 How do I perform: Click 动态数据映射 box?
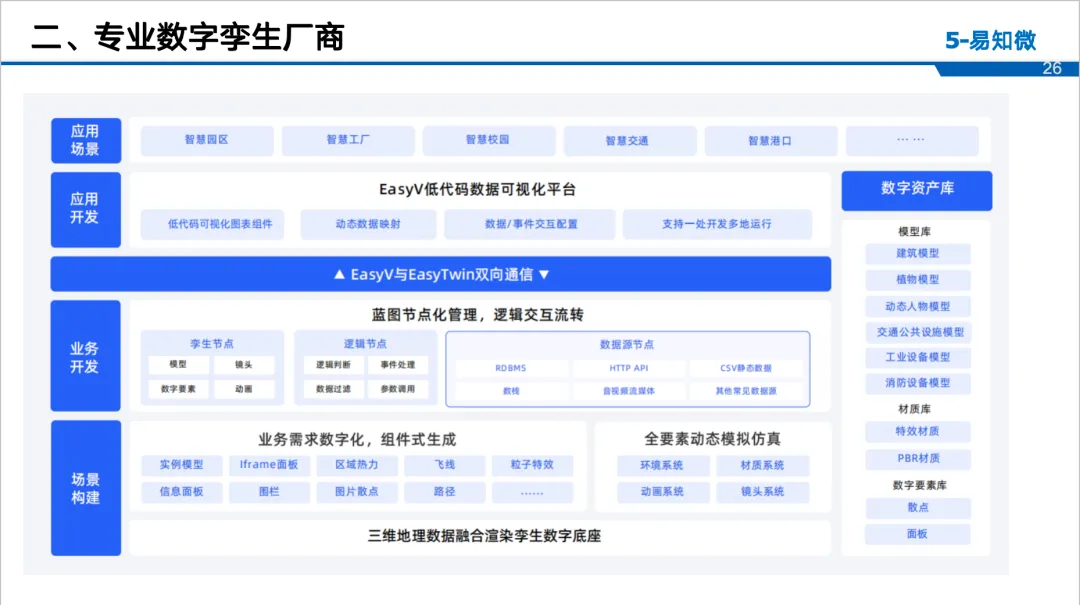368,224
